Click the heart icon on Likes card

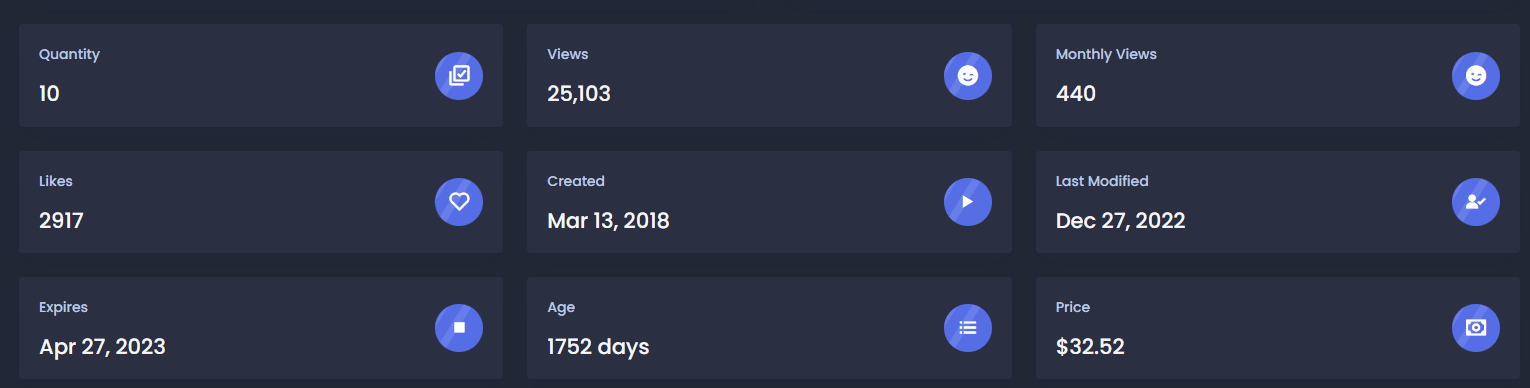[x=459, y=202]
